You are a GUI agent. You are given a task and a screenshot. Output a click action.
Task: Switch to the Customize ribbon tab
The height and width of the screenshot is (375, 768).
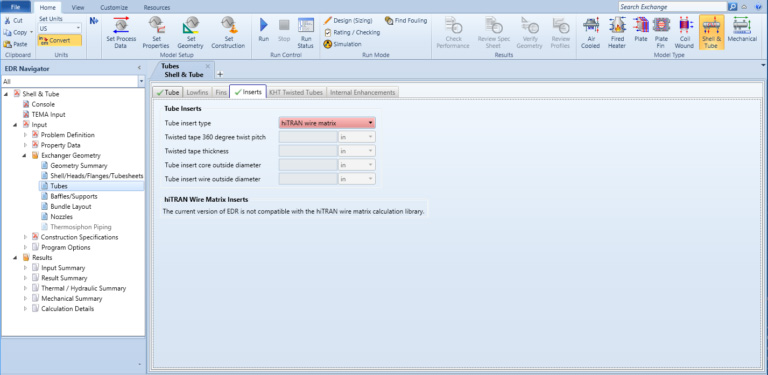(x=114, y=7)
